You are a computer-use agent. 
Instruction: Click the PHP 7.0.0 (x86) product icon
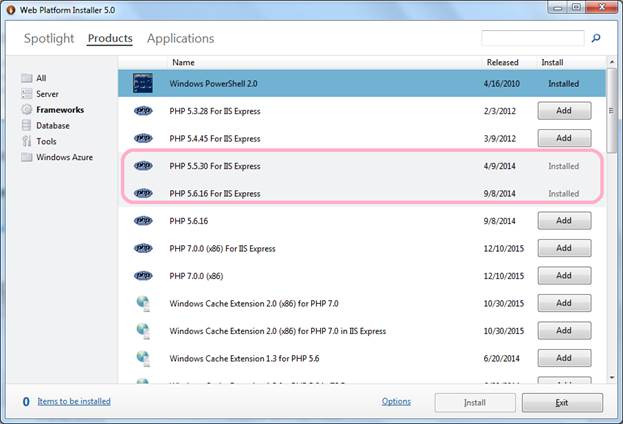pos(143,276)
